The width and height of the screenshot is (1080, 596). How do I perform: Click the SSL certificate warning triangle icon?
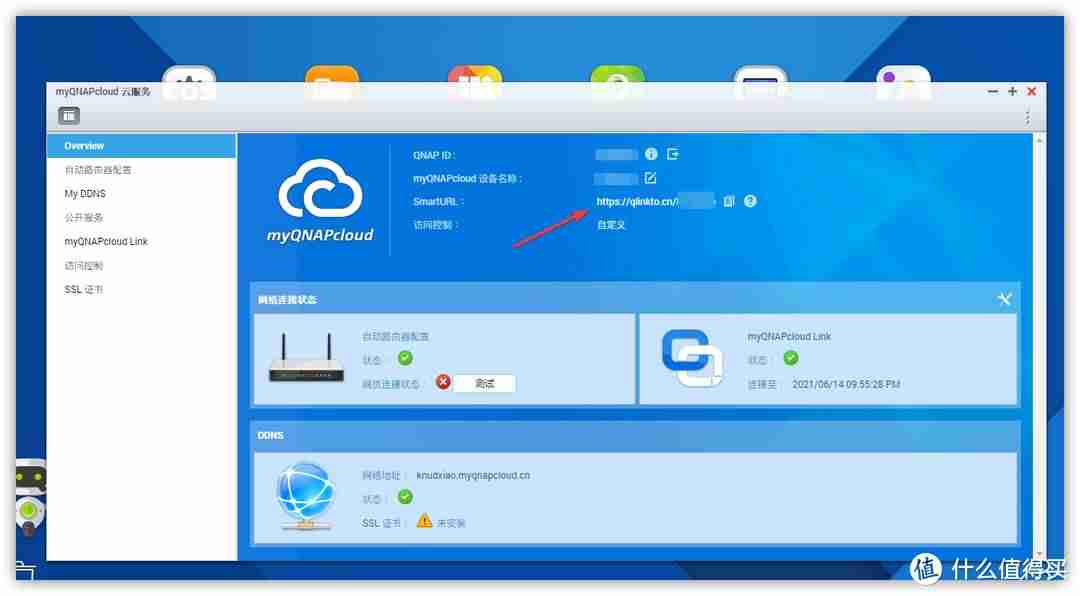coord(424,521)
